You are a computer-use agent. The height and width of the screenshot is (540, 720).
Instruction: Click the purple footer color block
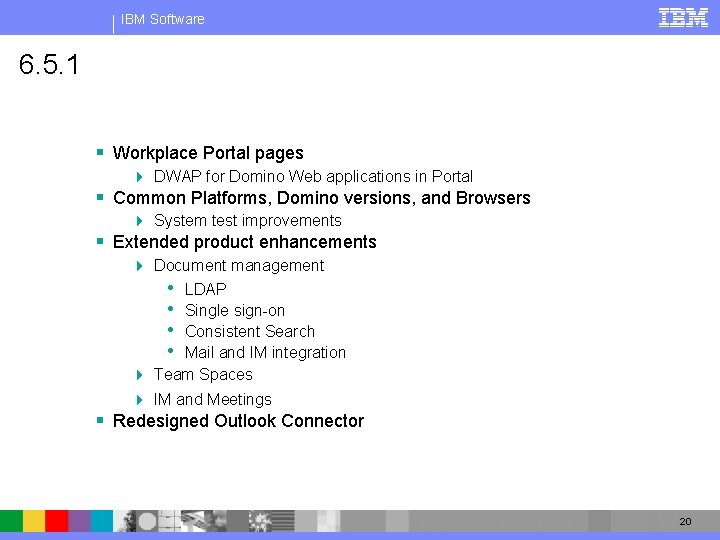point(79,521)
